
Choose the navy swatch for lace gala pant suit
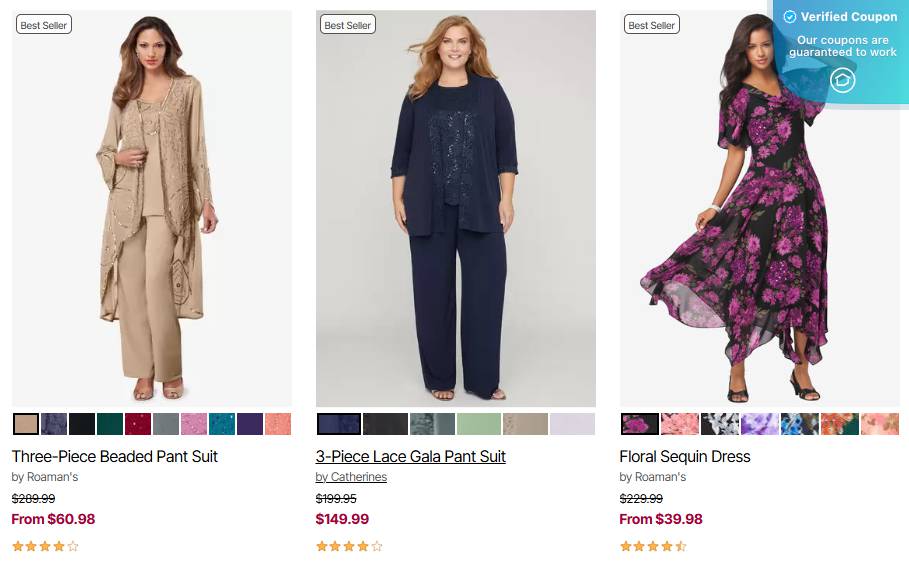[339, 424]
